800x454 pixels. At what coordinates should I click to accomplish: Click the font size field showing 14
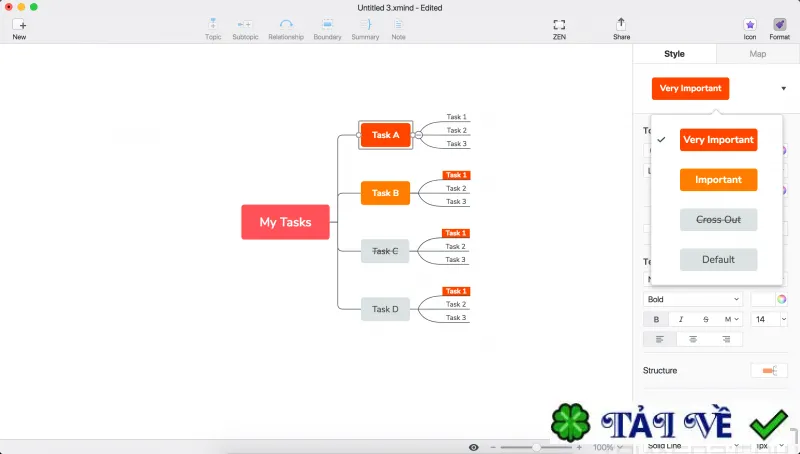[765, 319]
